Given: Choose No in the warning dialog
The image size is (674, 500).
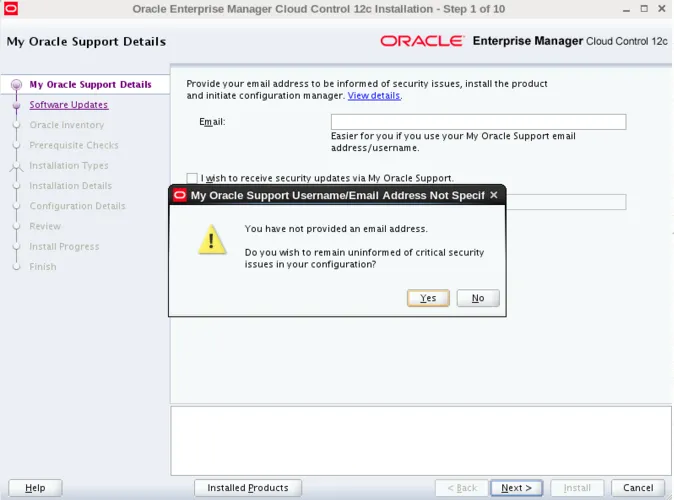Looking at the screenshot, I should click(478, 298).
